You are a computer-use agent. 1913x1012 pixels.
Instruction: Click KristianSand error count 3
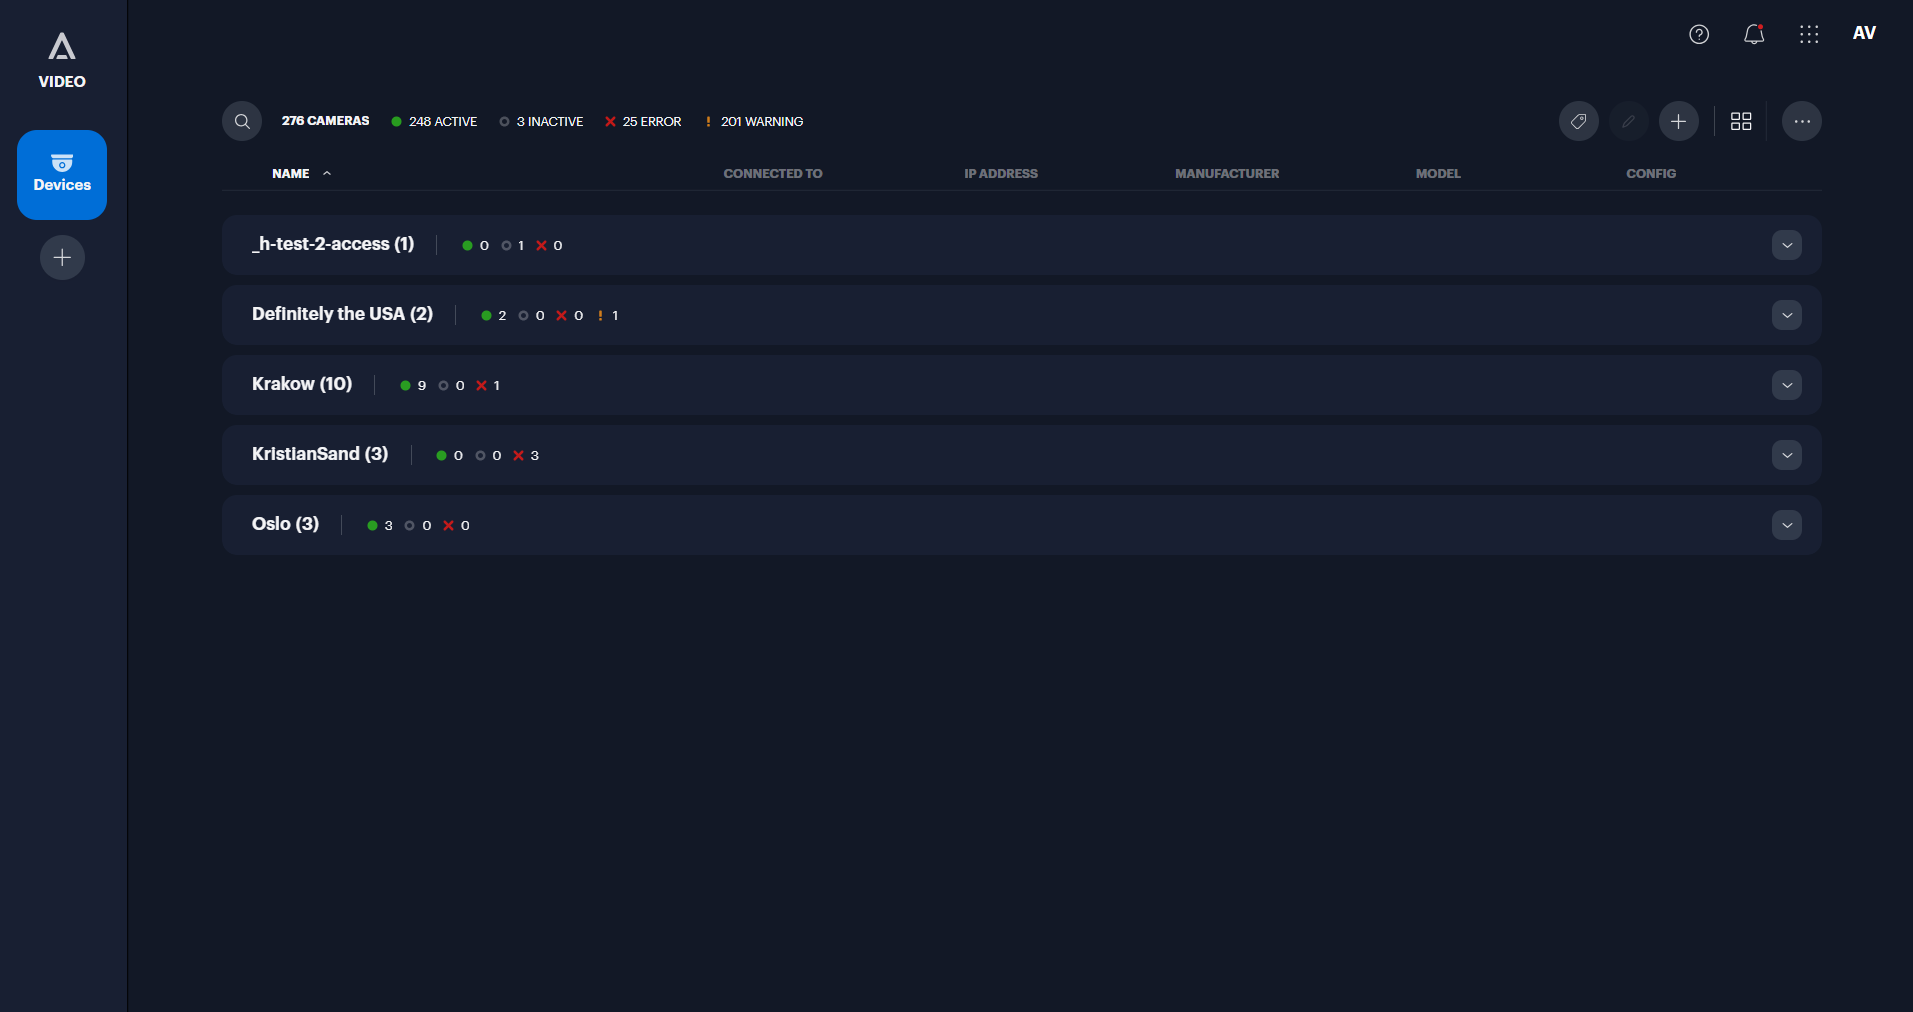pos(526,455)
